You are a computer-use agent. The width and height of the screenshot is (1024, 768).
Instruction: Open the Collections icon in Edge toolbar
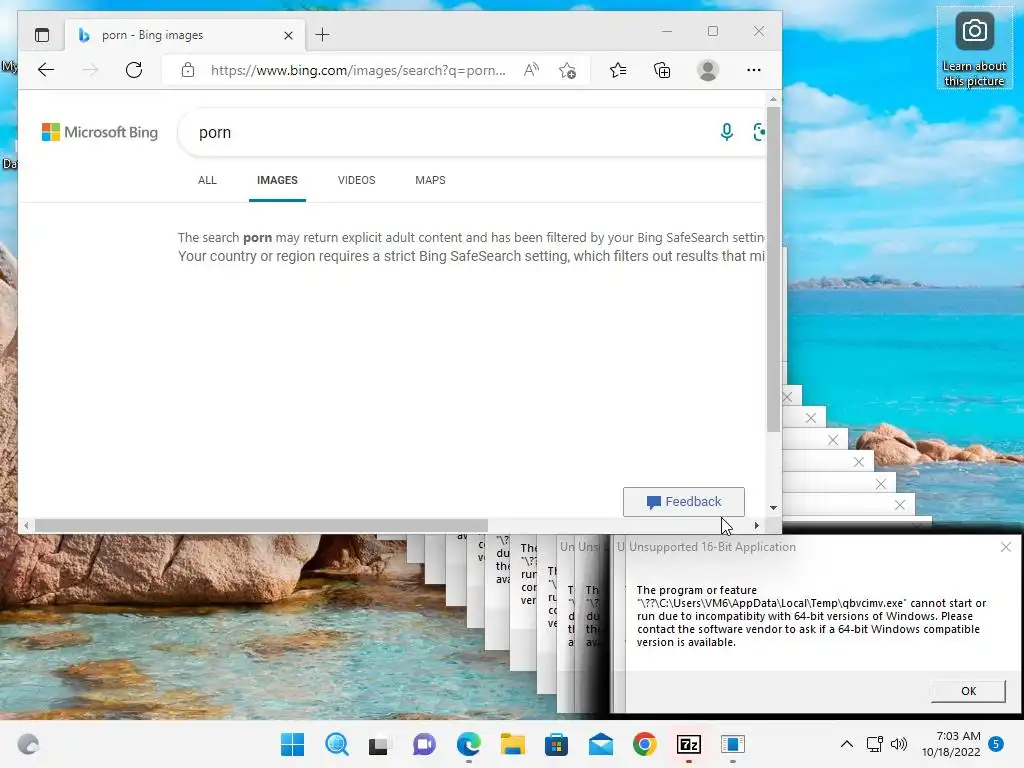tap(662, 70)
